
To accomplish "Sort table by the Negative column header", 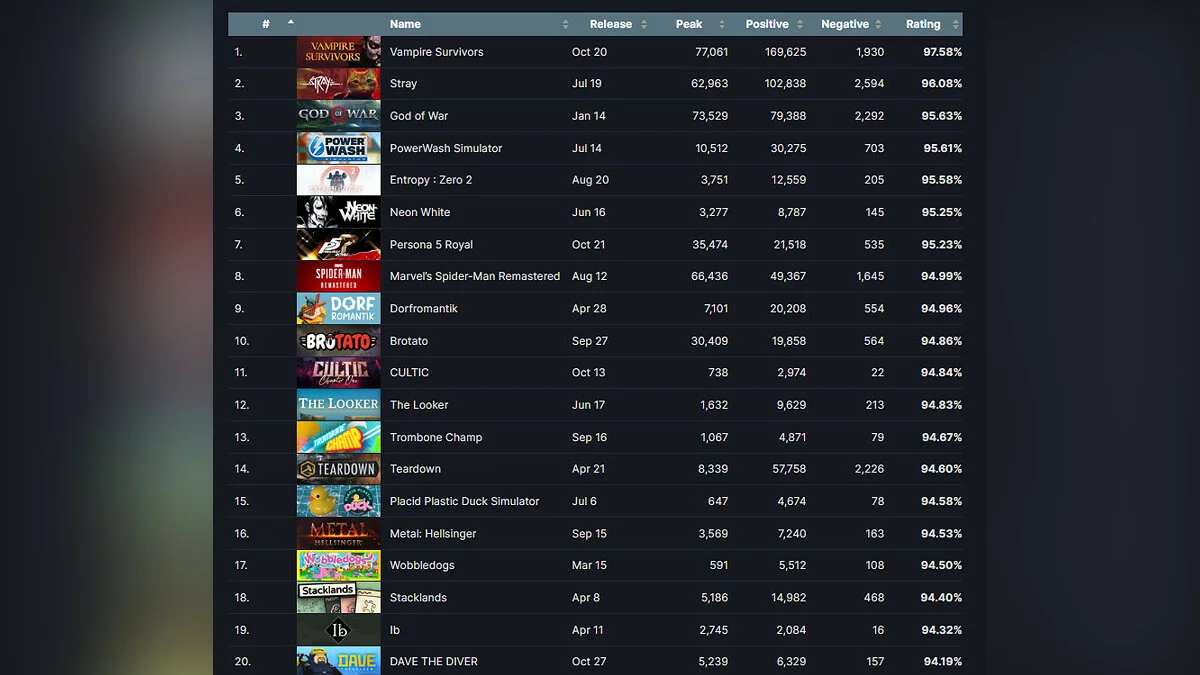I will click(845, 24).
